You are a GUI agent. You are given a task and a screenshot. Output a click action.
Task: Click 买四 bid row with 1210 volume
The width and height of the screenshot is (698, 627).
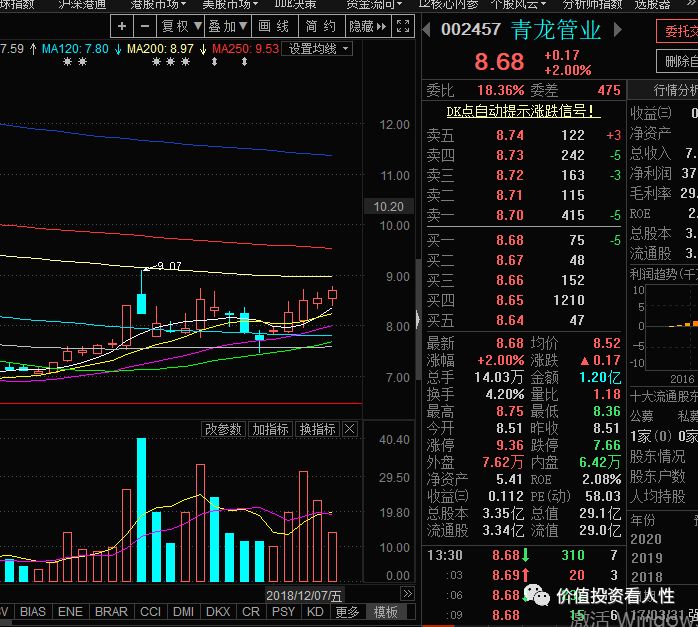524,300
